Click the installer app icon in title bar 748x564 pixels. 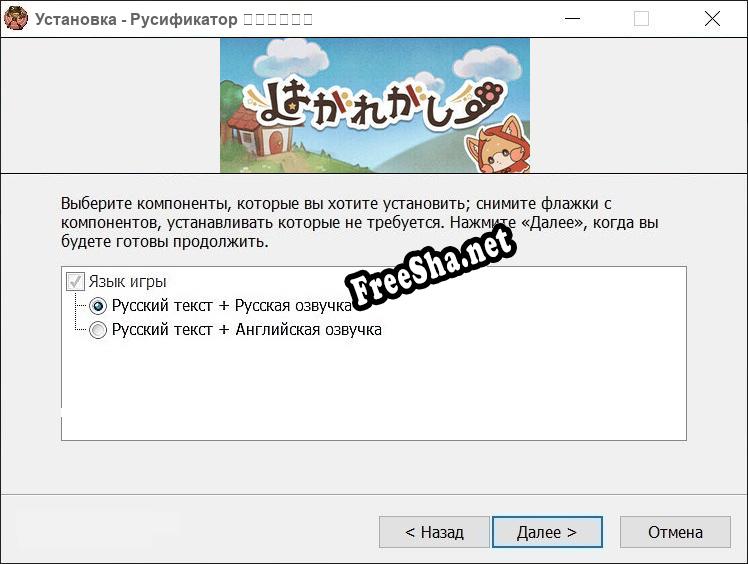click(x=16, y=18)
